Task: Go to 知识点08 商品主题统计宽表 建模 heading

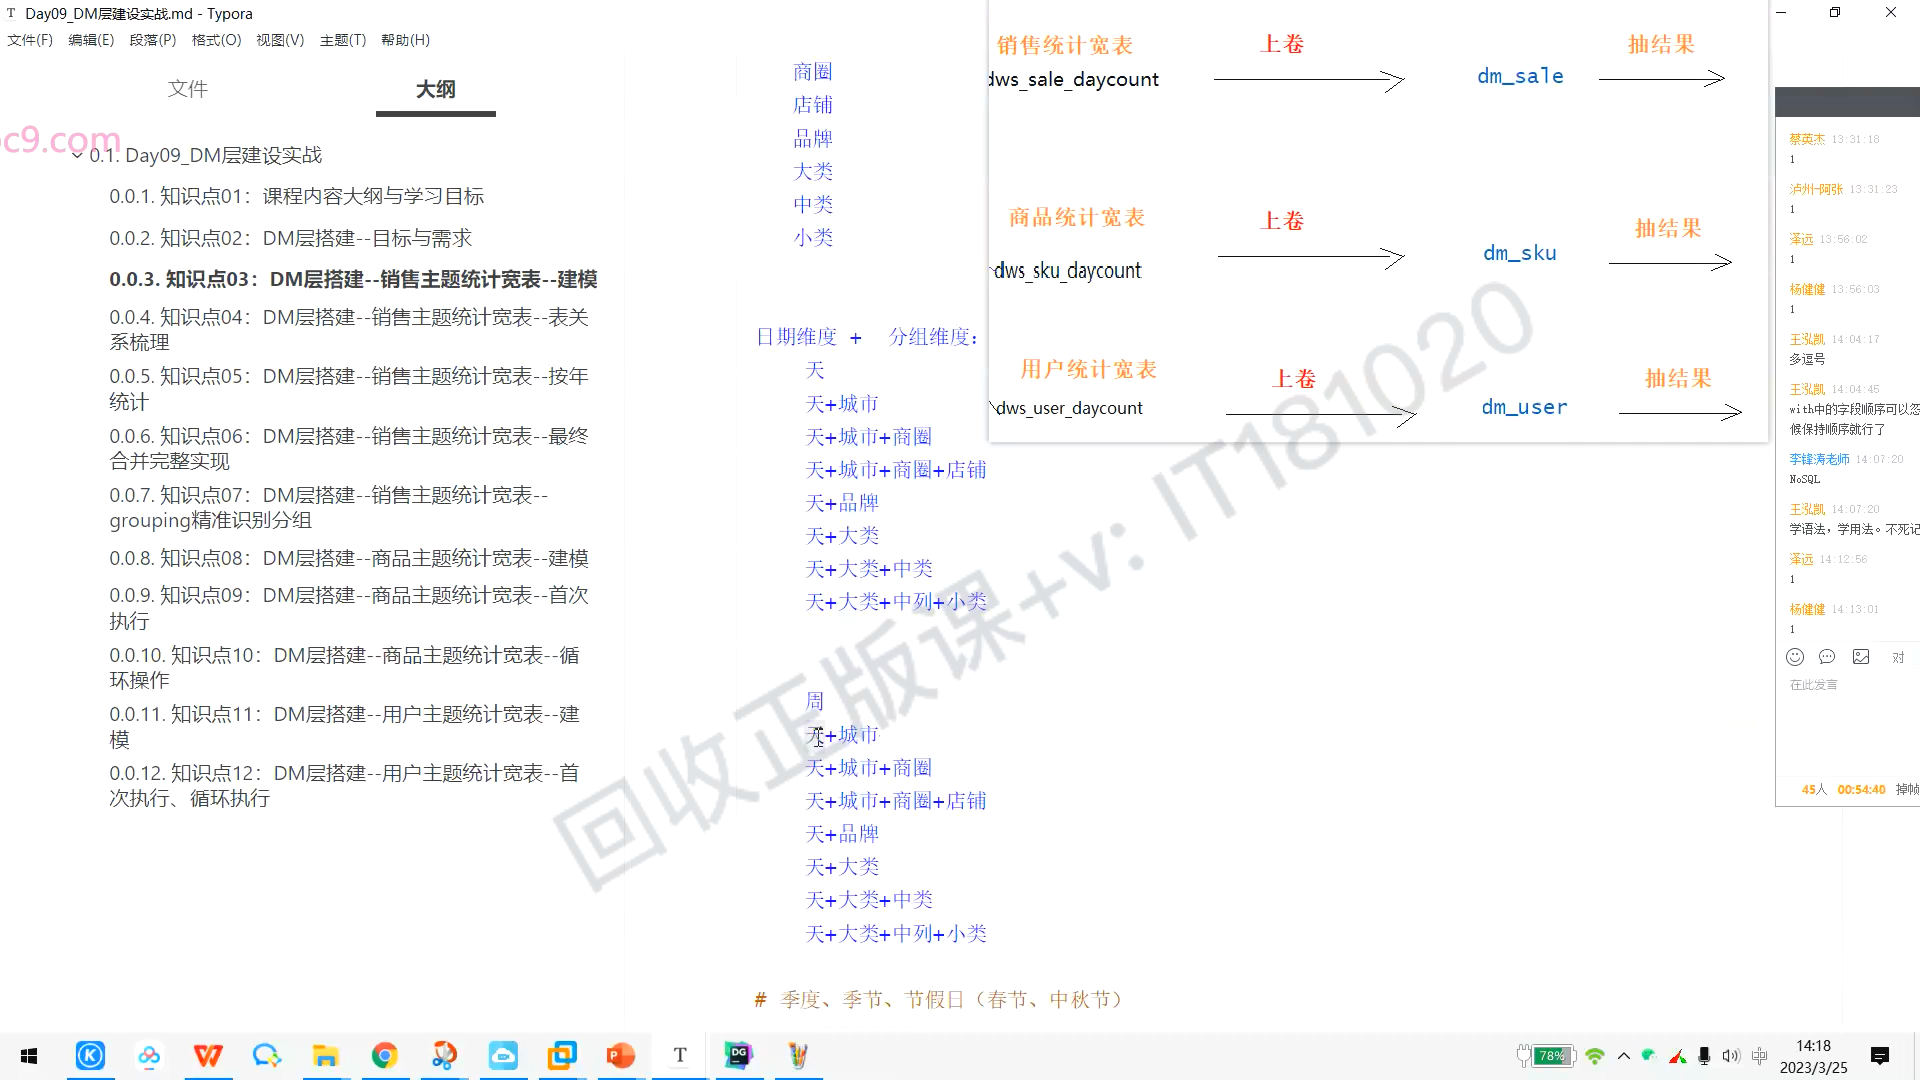Action: coord(348,558)
